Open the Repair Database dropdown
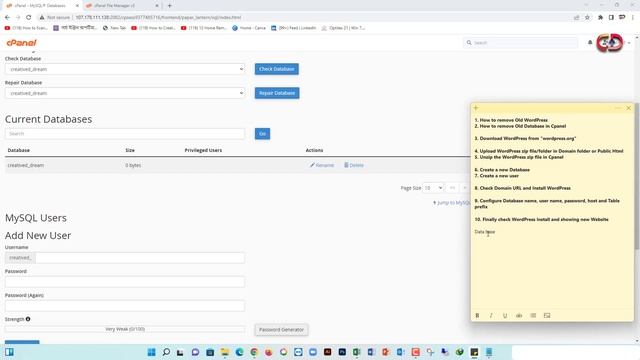The height and width of the screenshot is (360, 640). [x=125, y=93]
